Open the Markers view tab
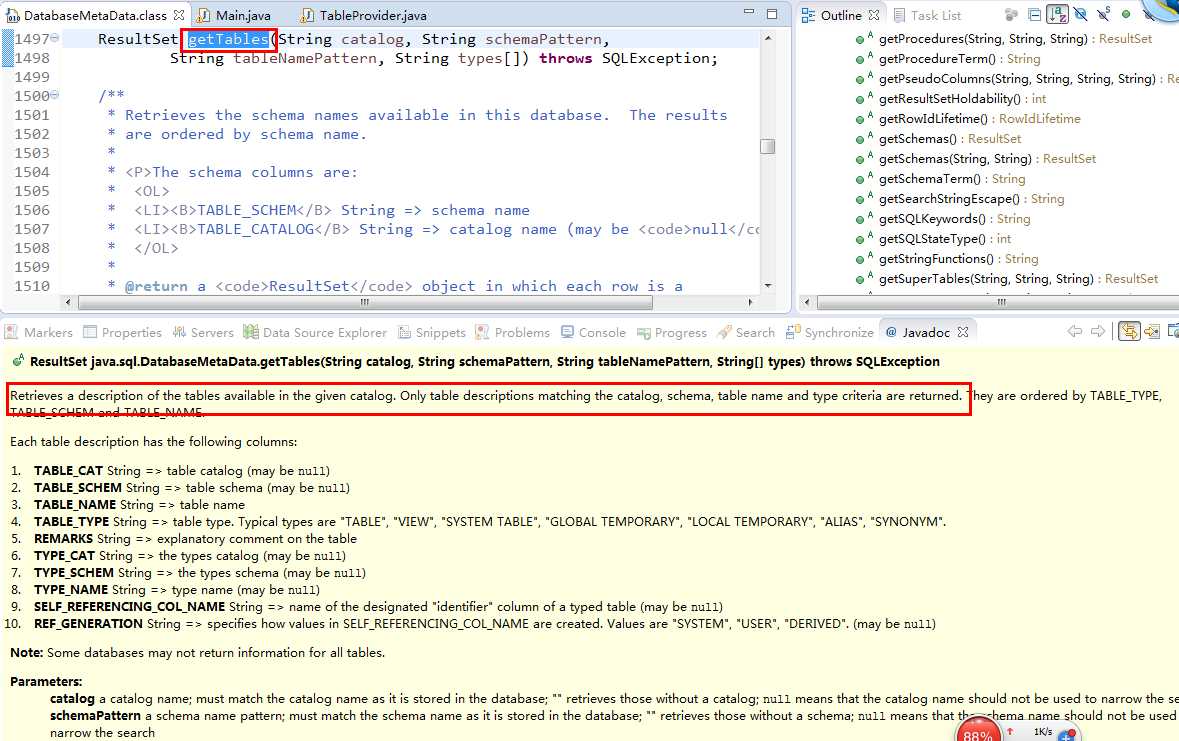This screenshot has height=741, width=1179. click(x=39, y=333)
